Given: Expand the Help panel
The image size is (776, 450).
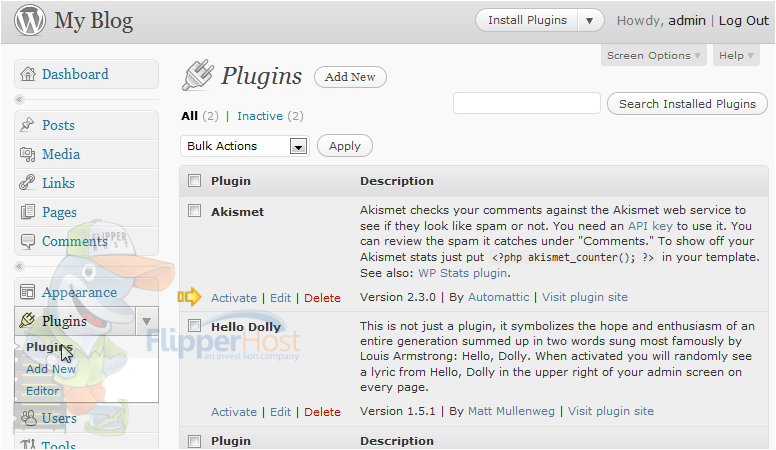Looking at the screenshot, I should coord(736,55).
